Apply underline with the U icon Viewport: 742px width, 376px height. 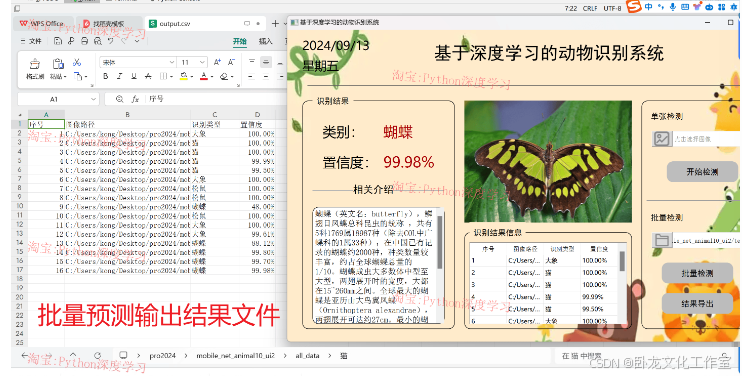click(x=134, y=76)
